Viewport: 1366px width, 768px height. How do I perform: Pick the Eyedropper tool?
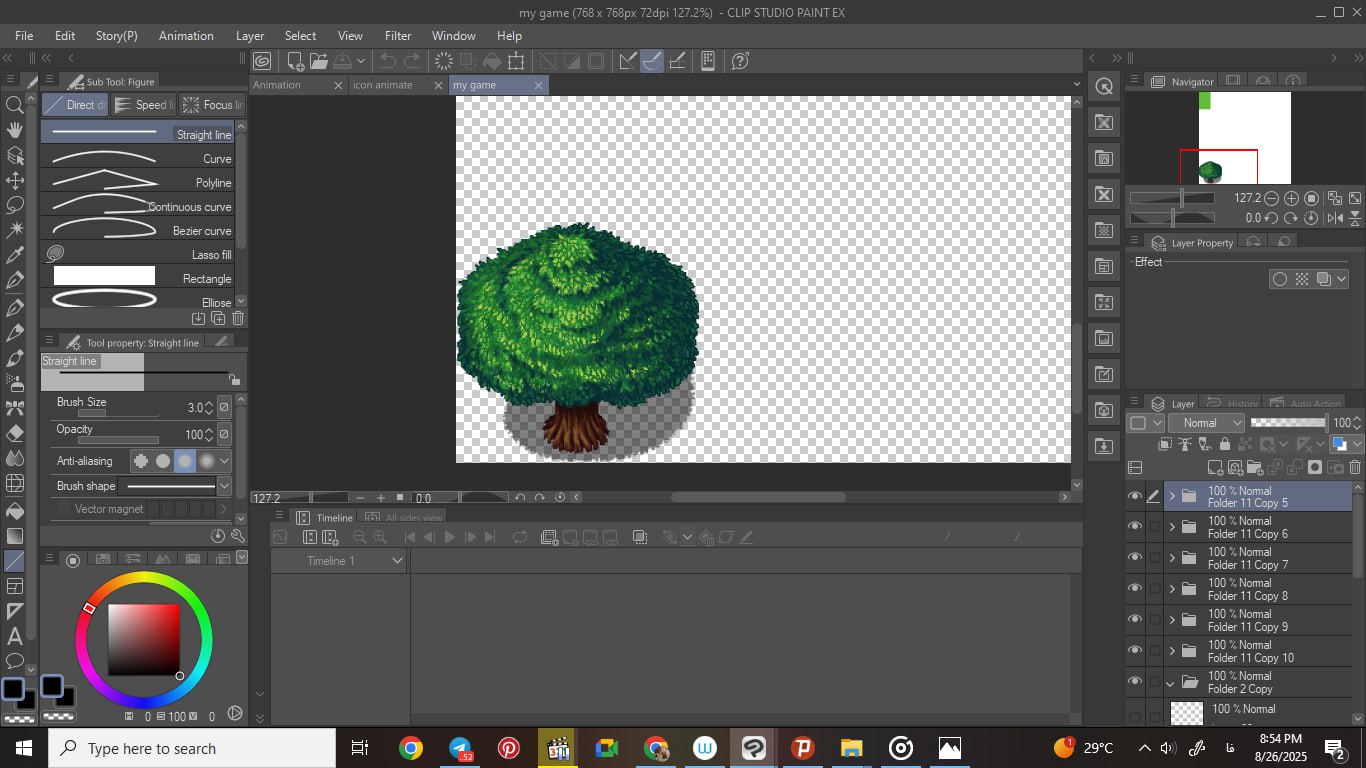tap(15, 257)
